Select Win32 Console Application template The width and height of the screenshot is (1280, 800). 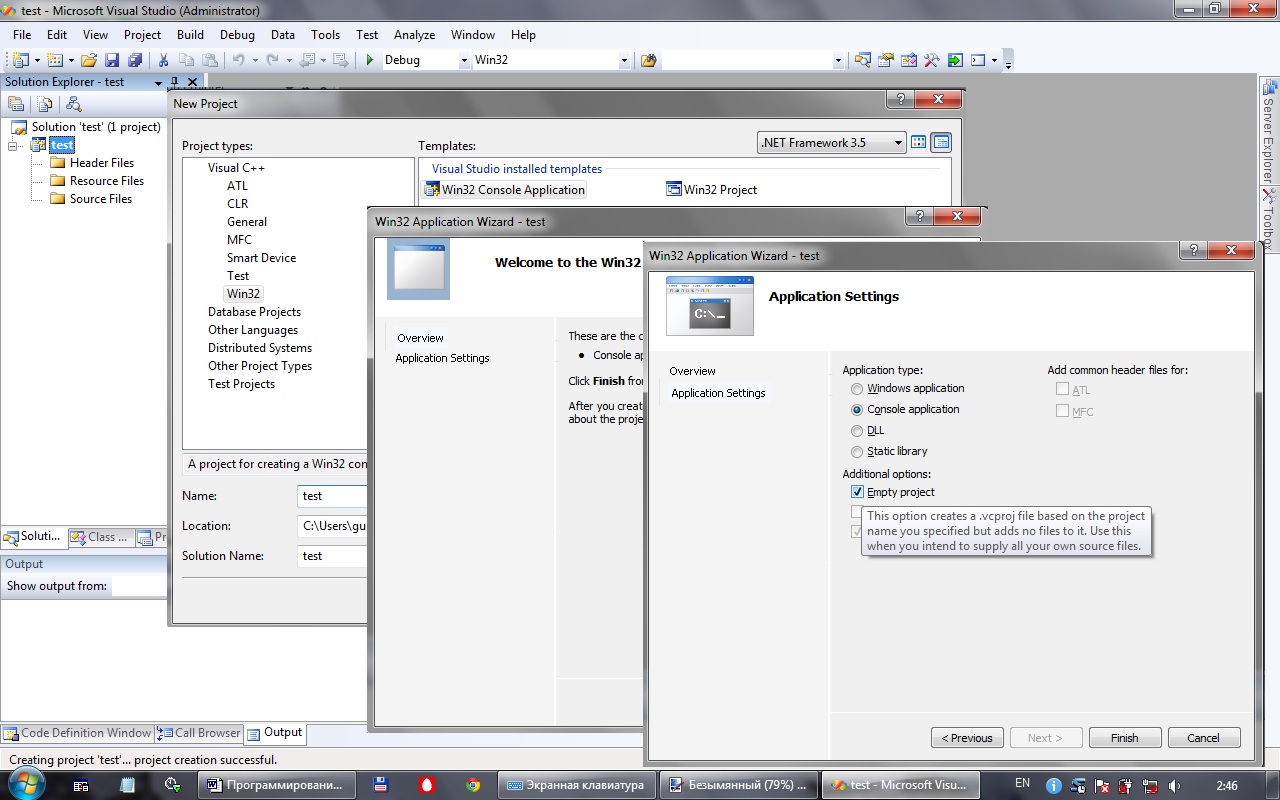(504, 189)
